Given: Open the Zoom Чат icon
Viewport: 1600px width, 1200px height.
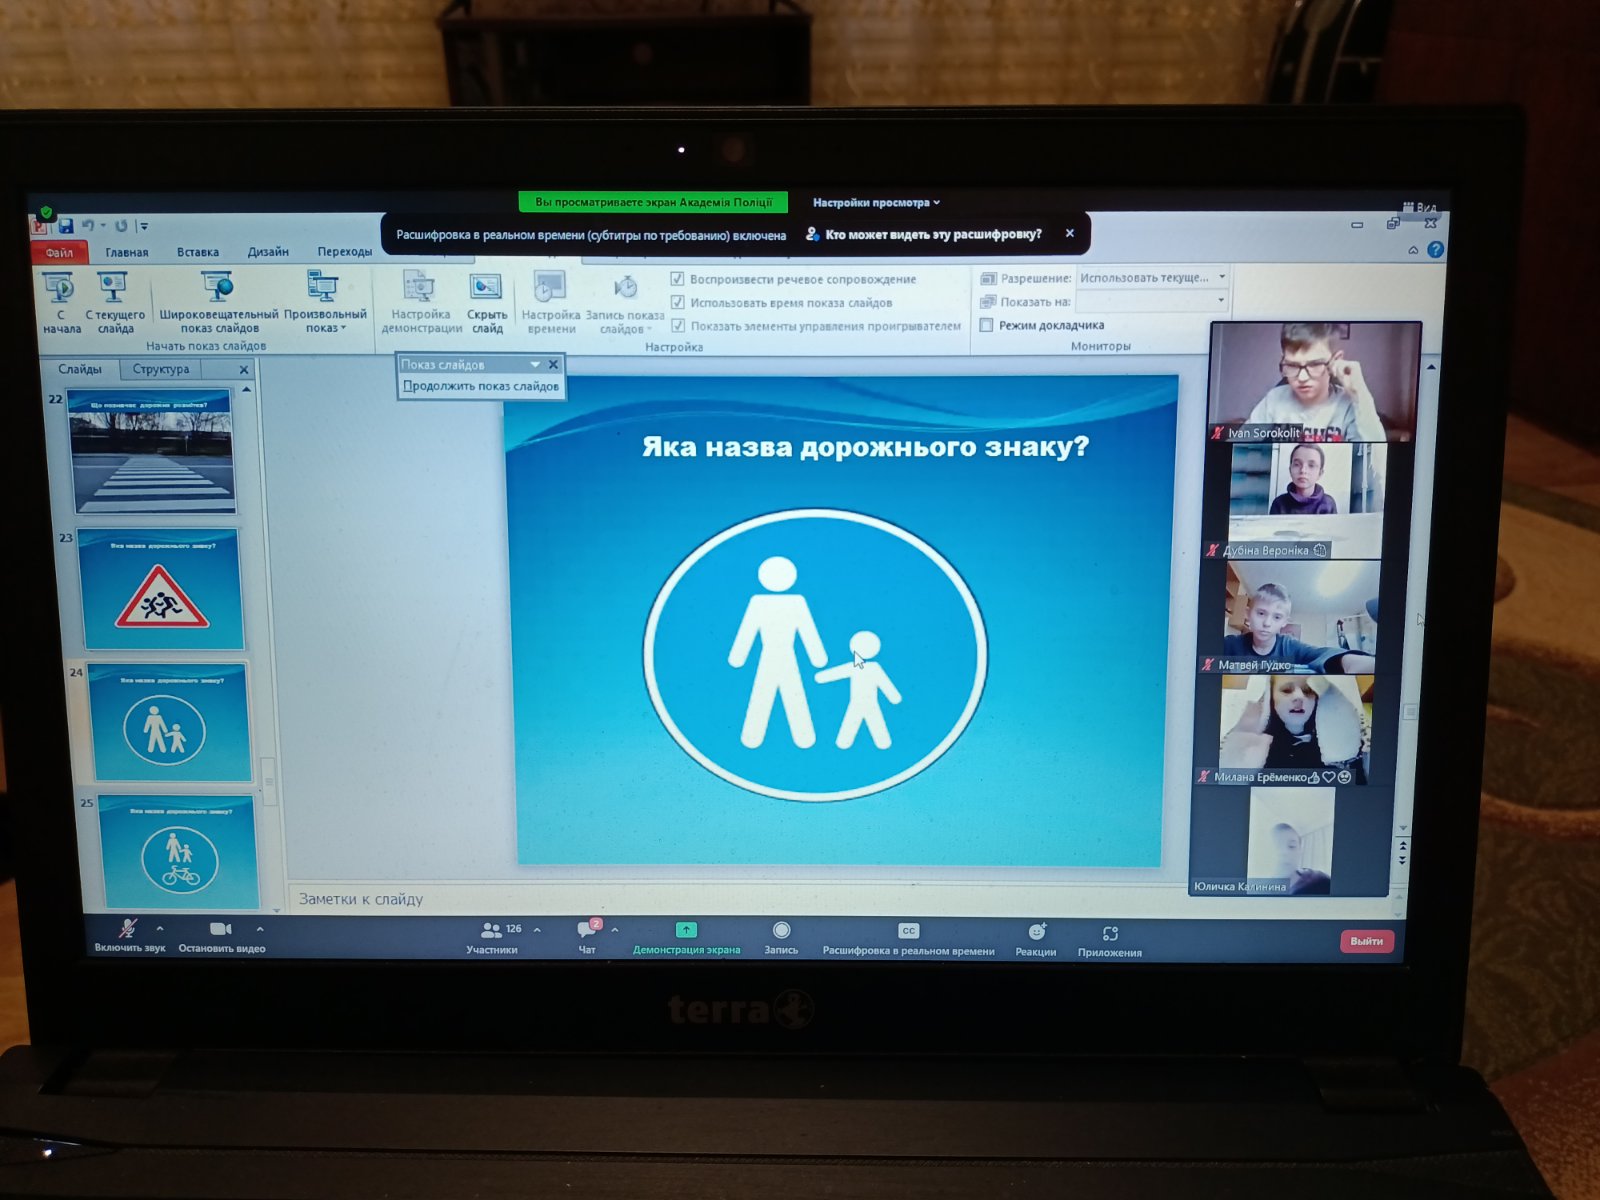Looking at the screenshot, I should pos(588,929).
